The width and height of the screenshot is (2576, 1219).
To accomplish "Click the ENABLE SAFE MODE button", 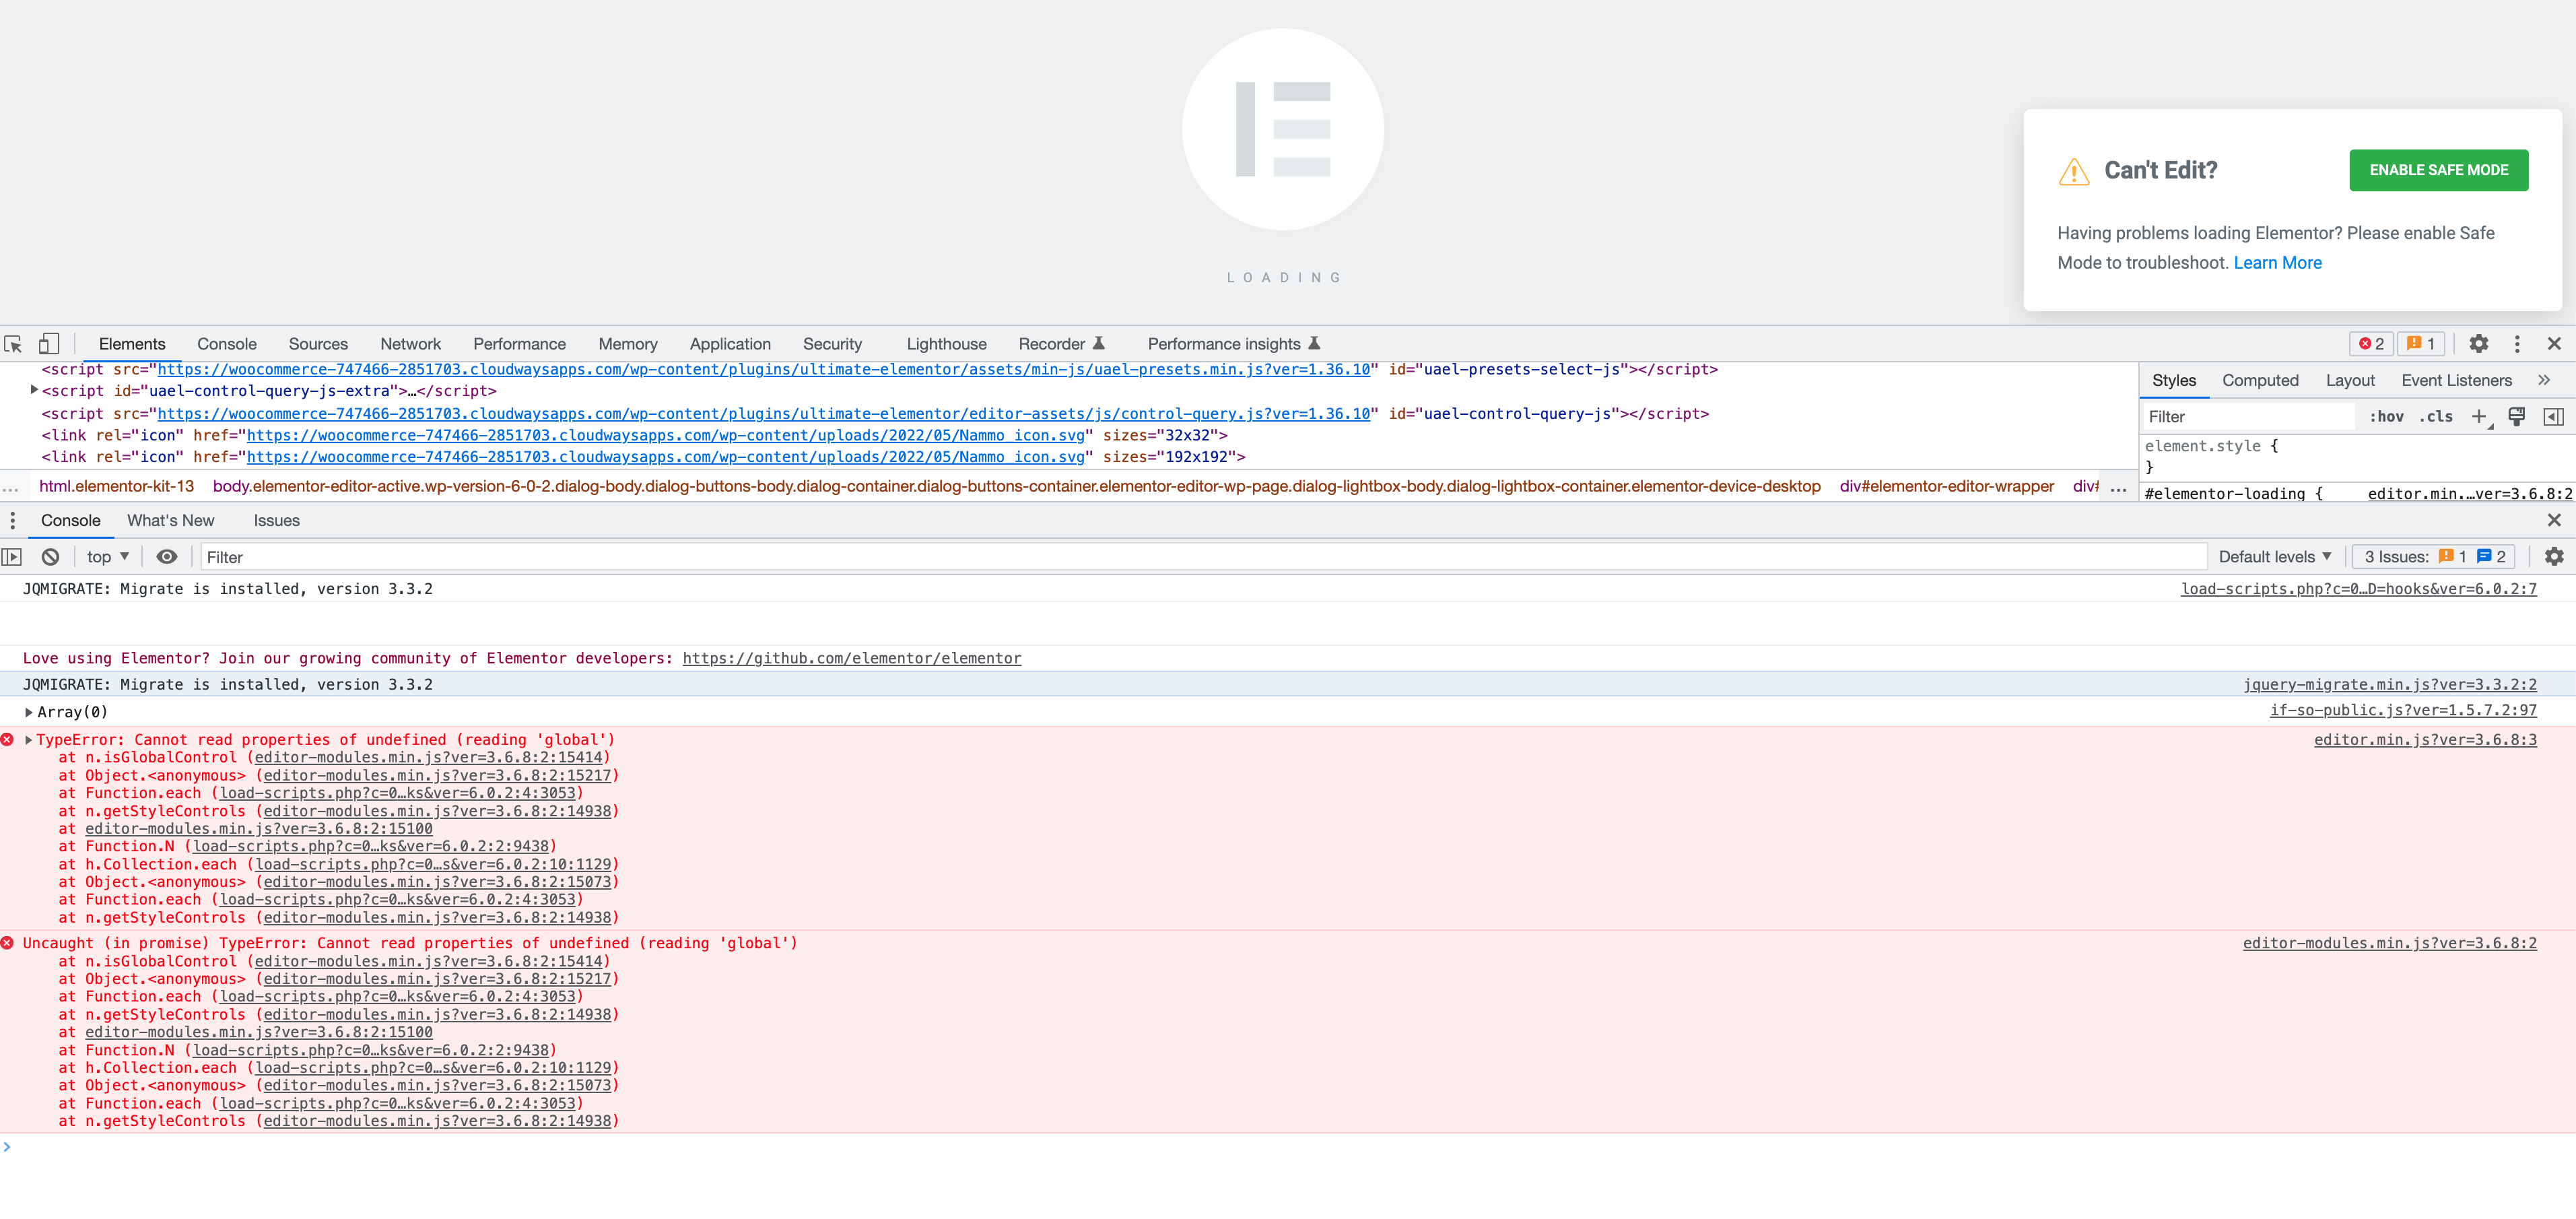I will click(2439, 170).
